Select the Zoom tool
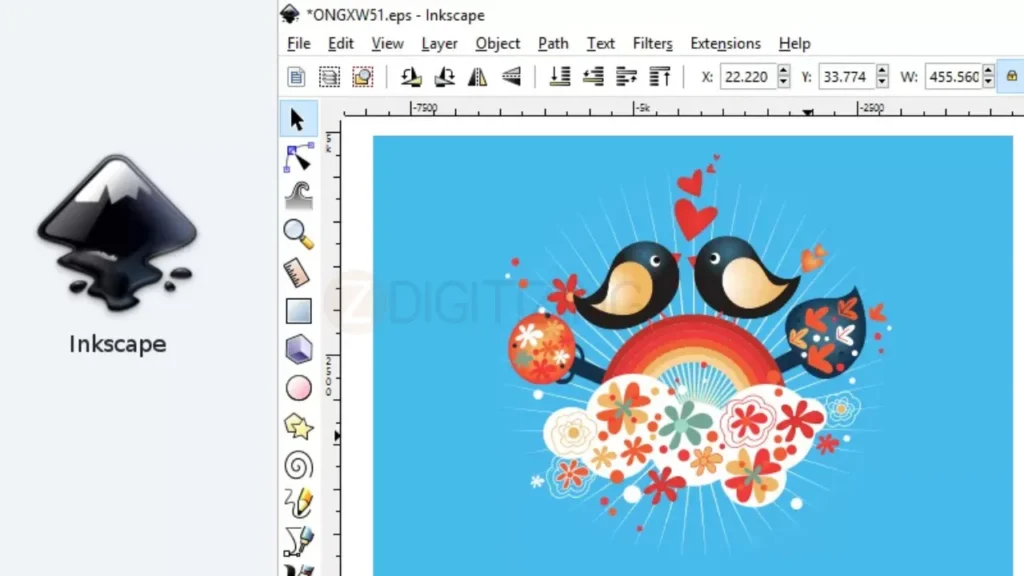 [x=297, y=232]
